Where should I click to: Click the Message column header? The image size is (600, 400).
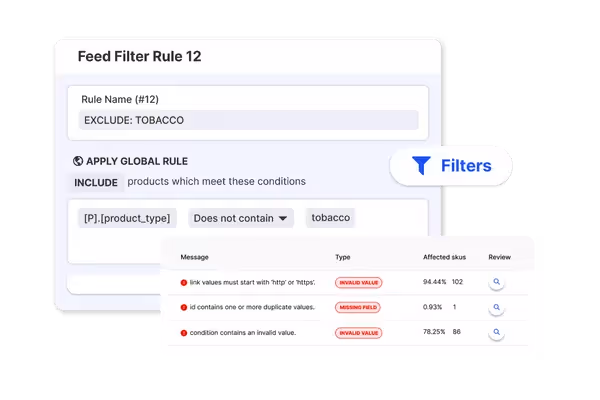(x=194, y=257)
